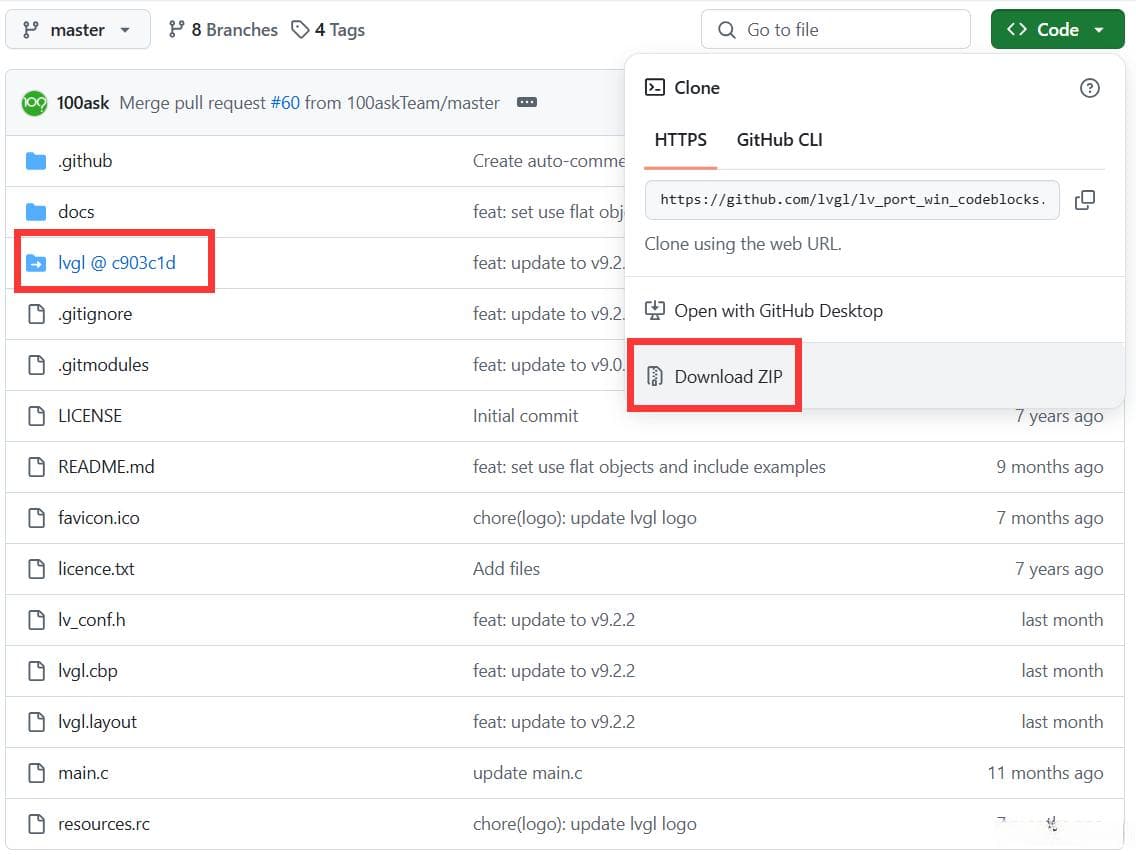This screenshot has width=1136, height=855.
Task: Open the lvgl @ c903c1d submodule
Action: point(117,263)
